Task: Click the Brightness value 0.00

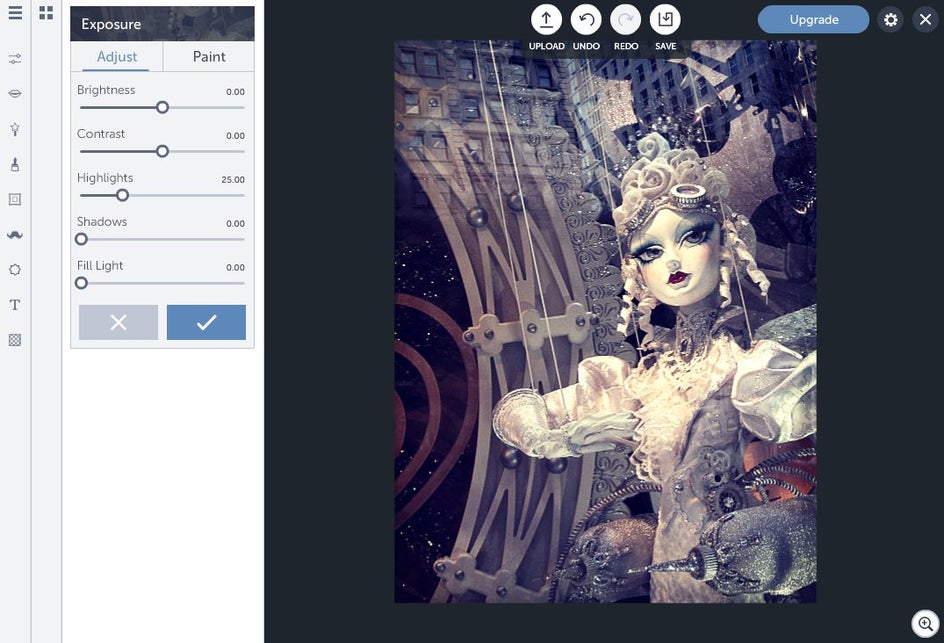Action: pyautogui.click(x=235, y=92)
